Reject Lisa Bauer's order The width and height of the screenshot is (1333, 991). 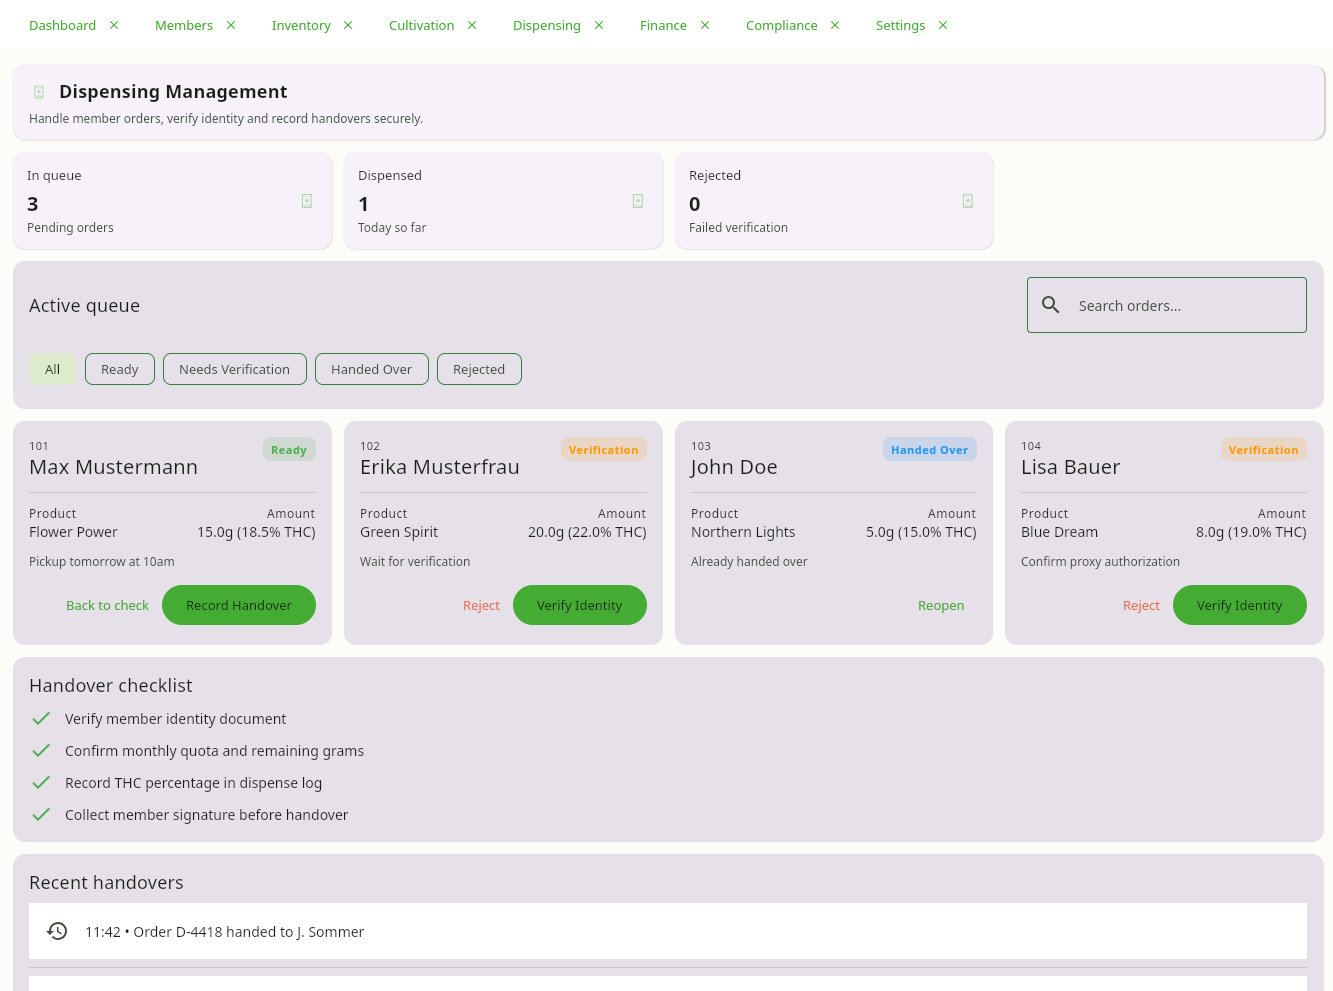[1141, 605]
